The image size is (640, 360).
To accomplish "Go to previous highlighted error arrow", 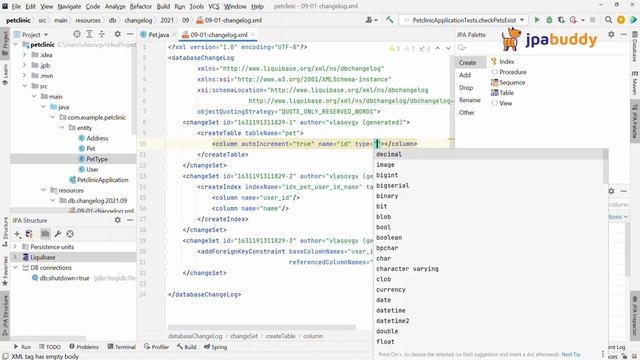I will click(x=438, y=49).
